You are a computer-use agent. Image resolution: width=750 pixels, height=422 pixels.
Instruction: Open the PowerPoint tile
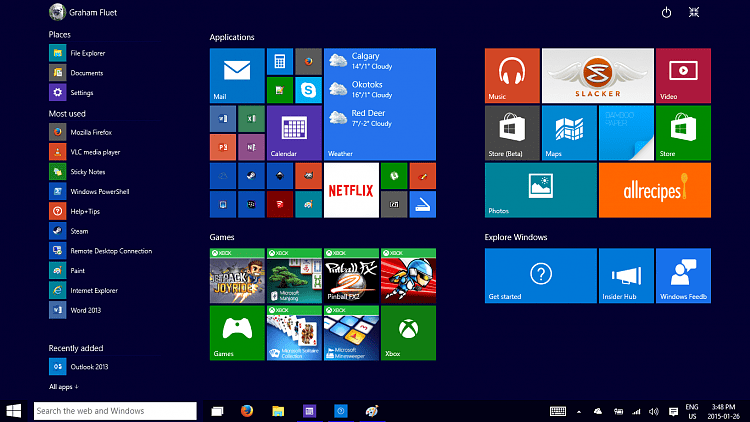(223, 147)
